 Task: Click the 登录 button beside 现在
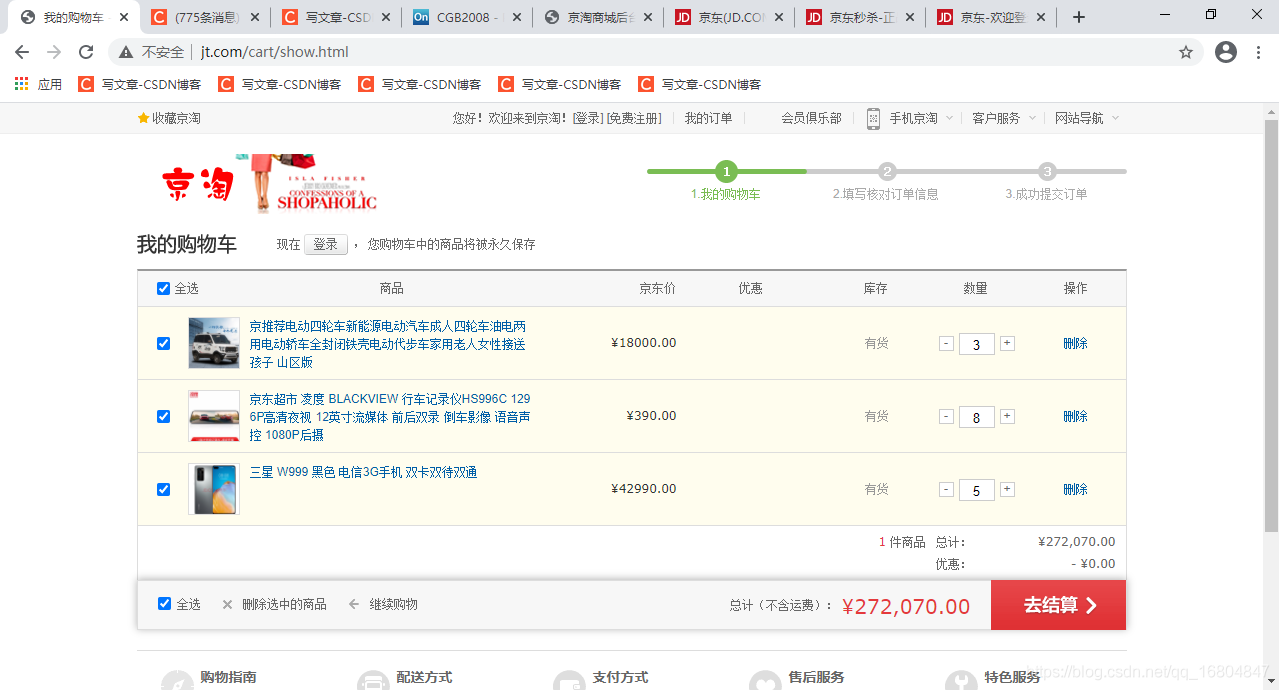tap(326, 244)
